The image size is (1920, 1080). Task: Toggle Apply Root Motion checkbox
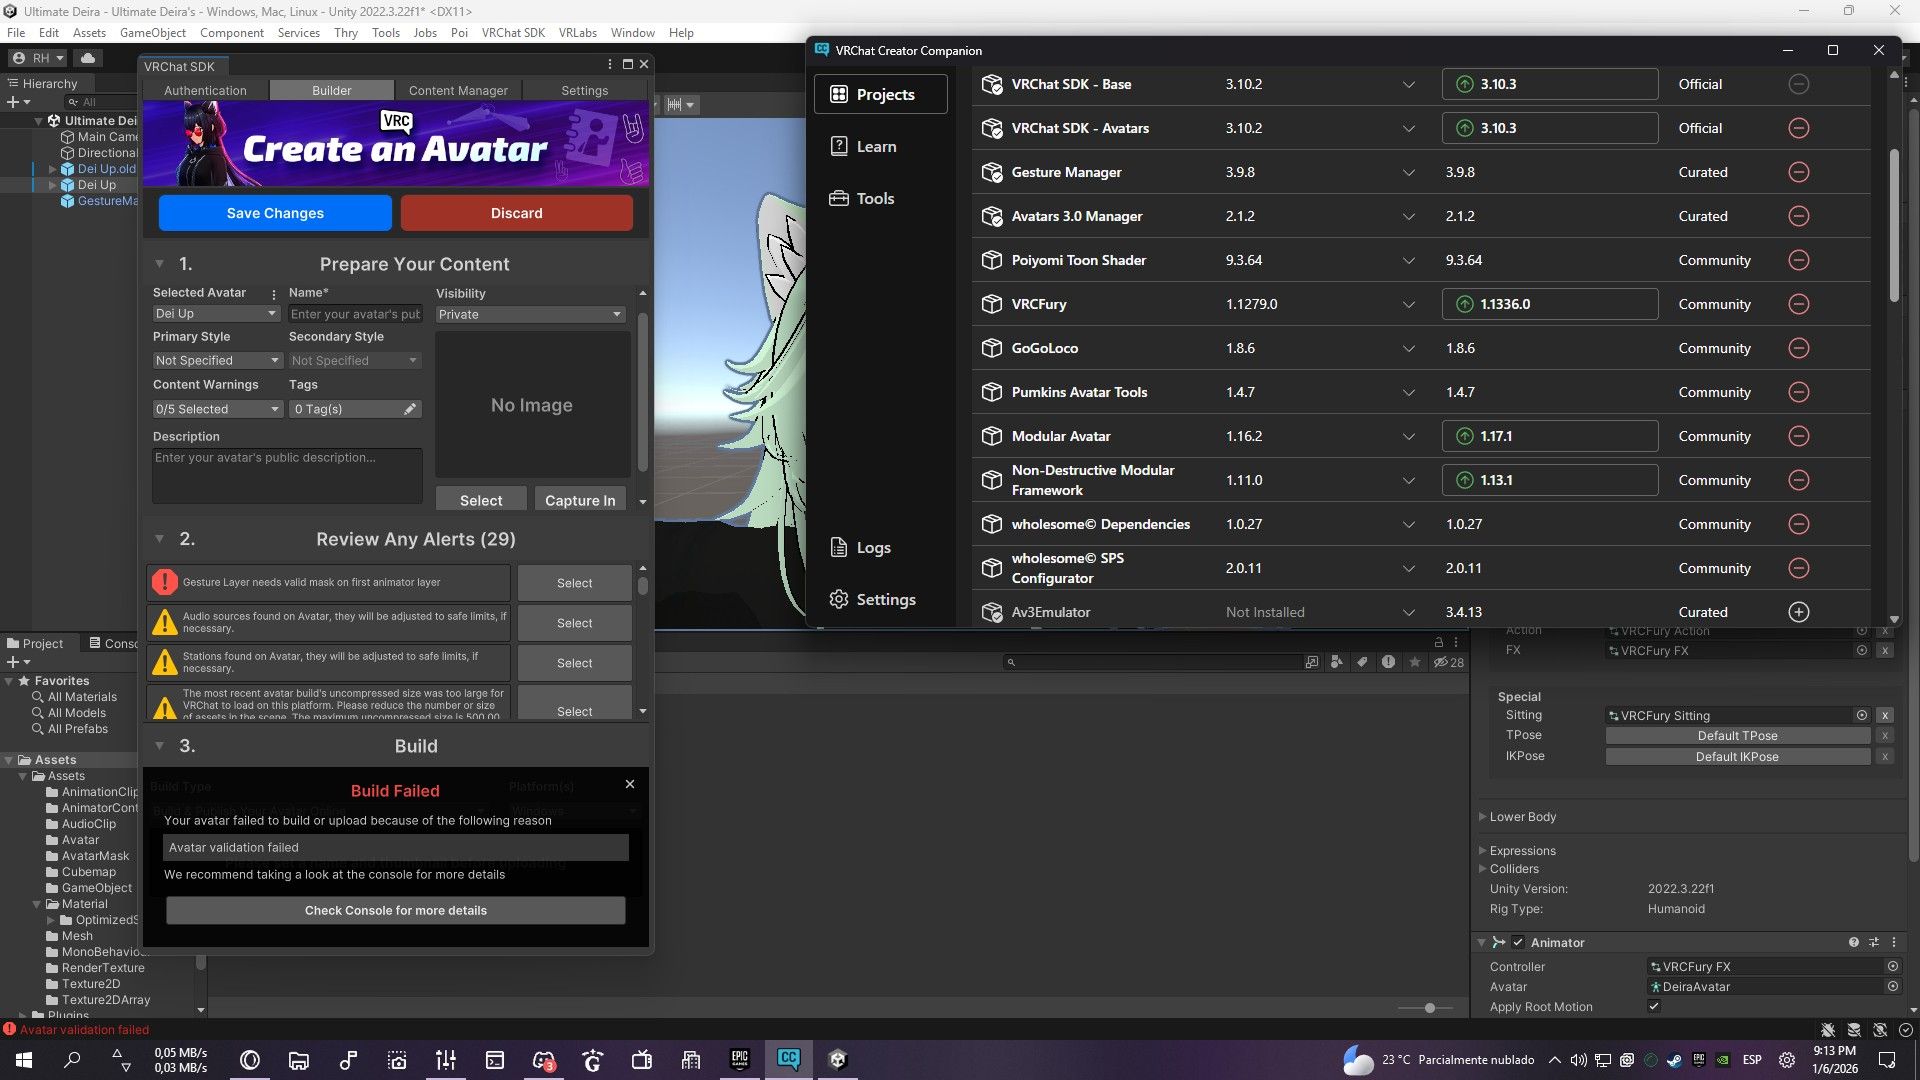1654,1007
